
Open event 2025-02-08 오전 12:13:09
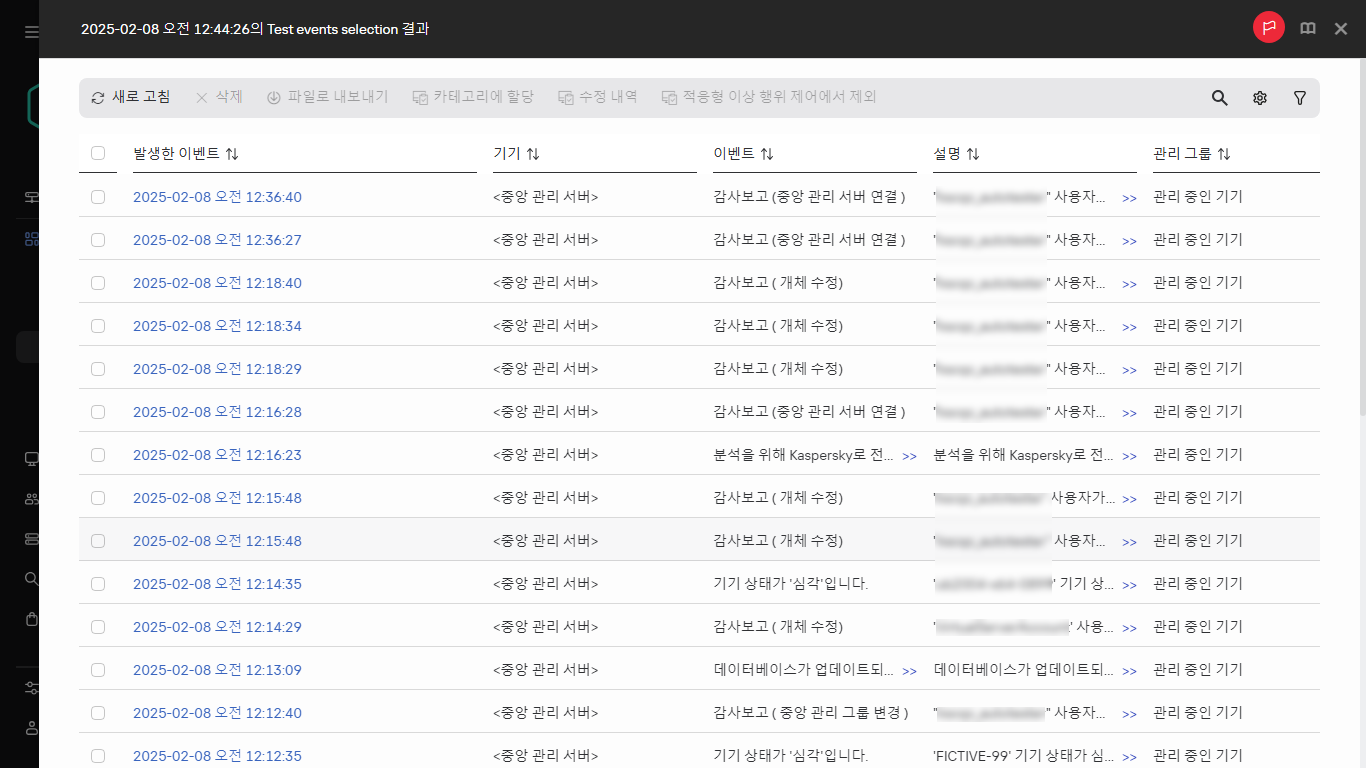pos(217,670)
